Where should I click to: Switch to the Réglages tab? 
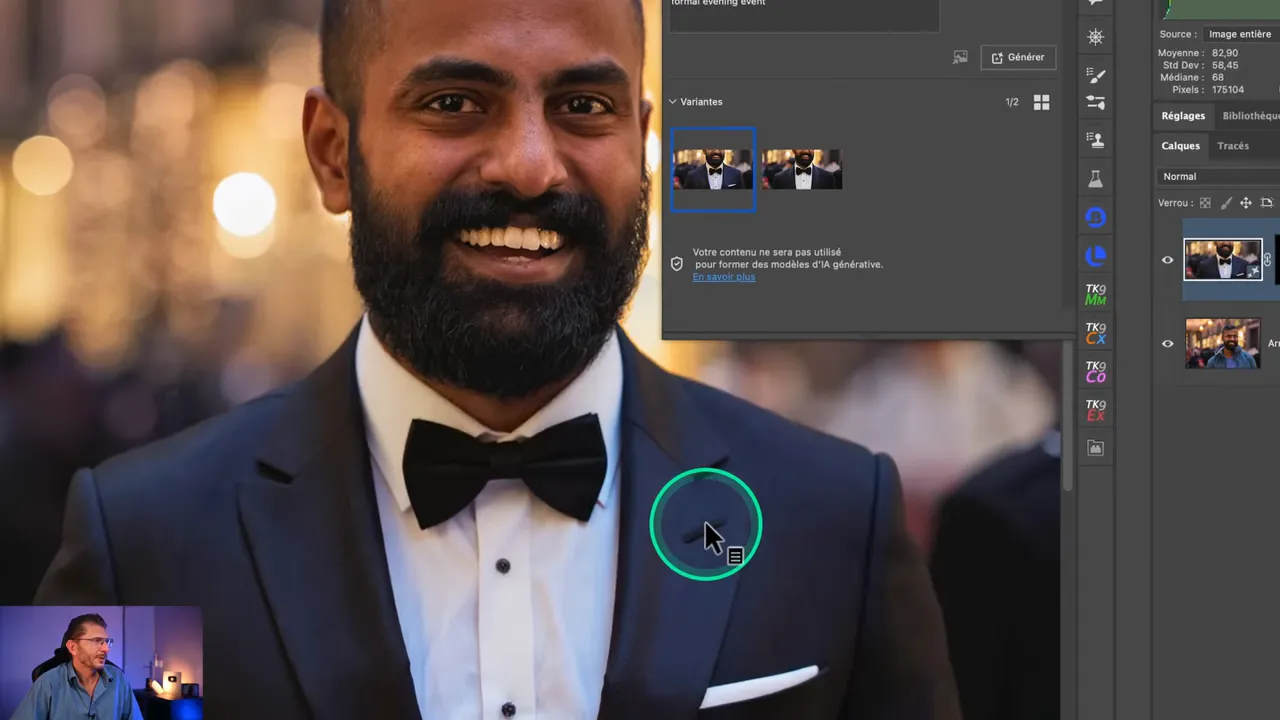point(1183,116)
